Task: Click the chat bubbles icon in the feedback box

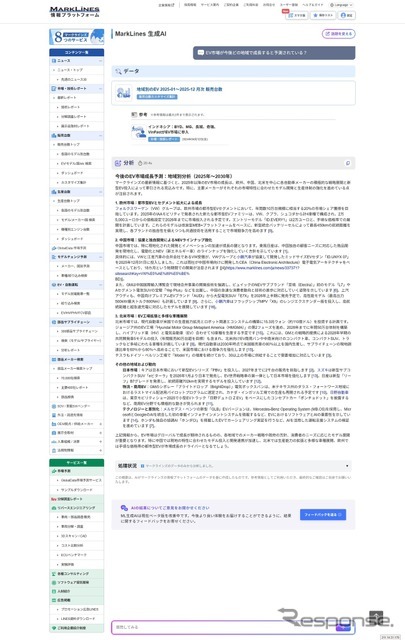Action: (x=125, y=508)
